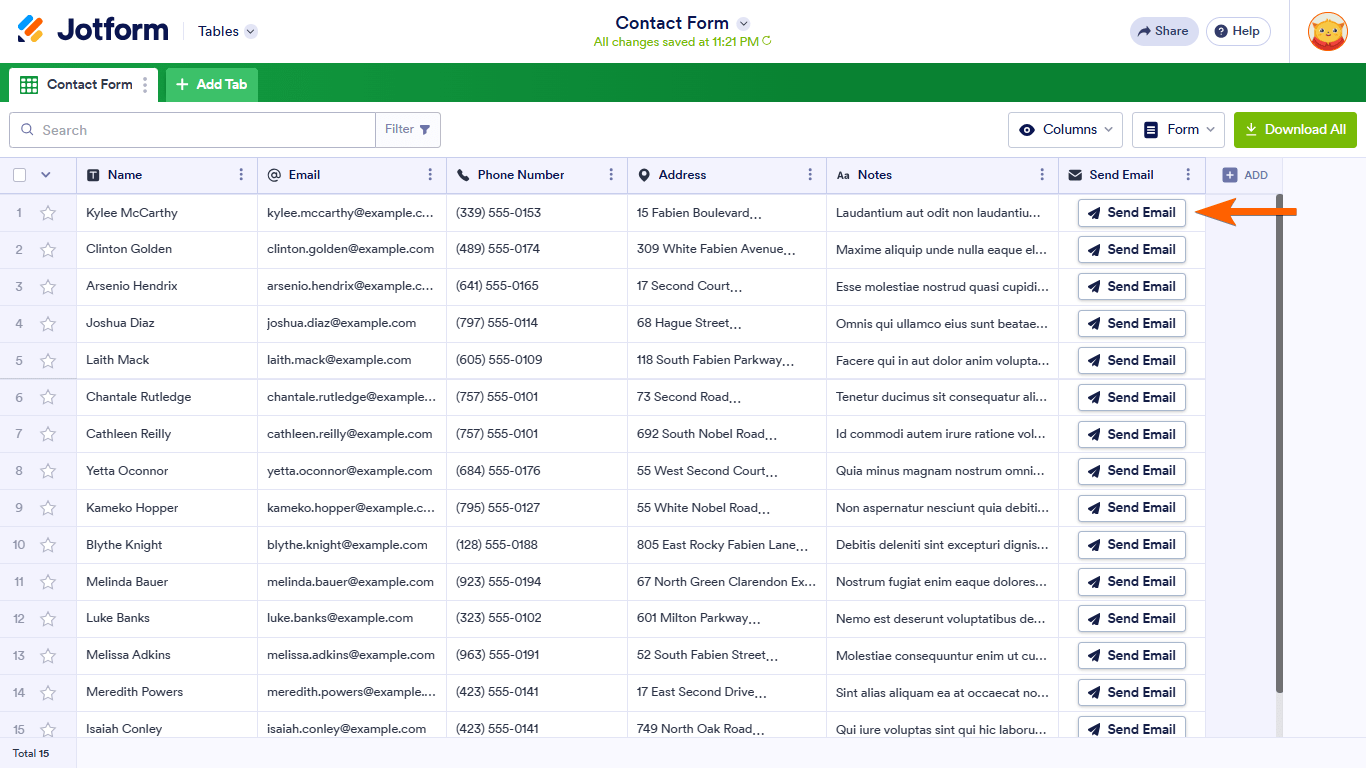Expand the Form dropdown button
Screen dimensions: 1366x768
[x=1178, y=130]
